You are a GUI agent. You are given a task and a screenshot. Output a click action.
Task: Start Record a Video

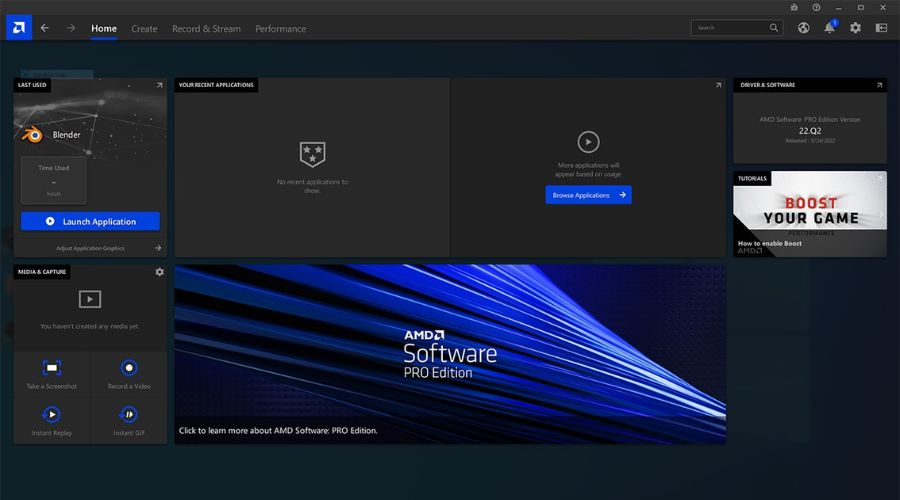[x=129, y=374]
